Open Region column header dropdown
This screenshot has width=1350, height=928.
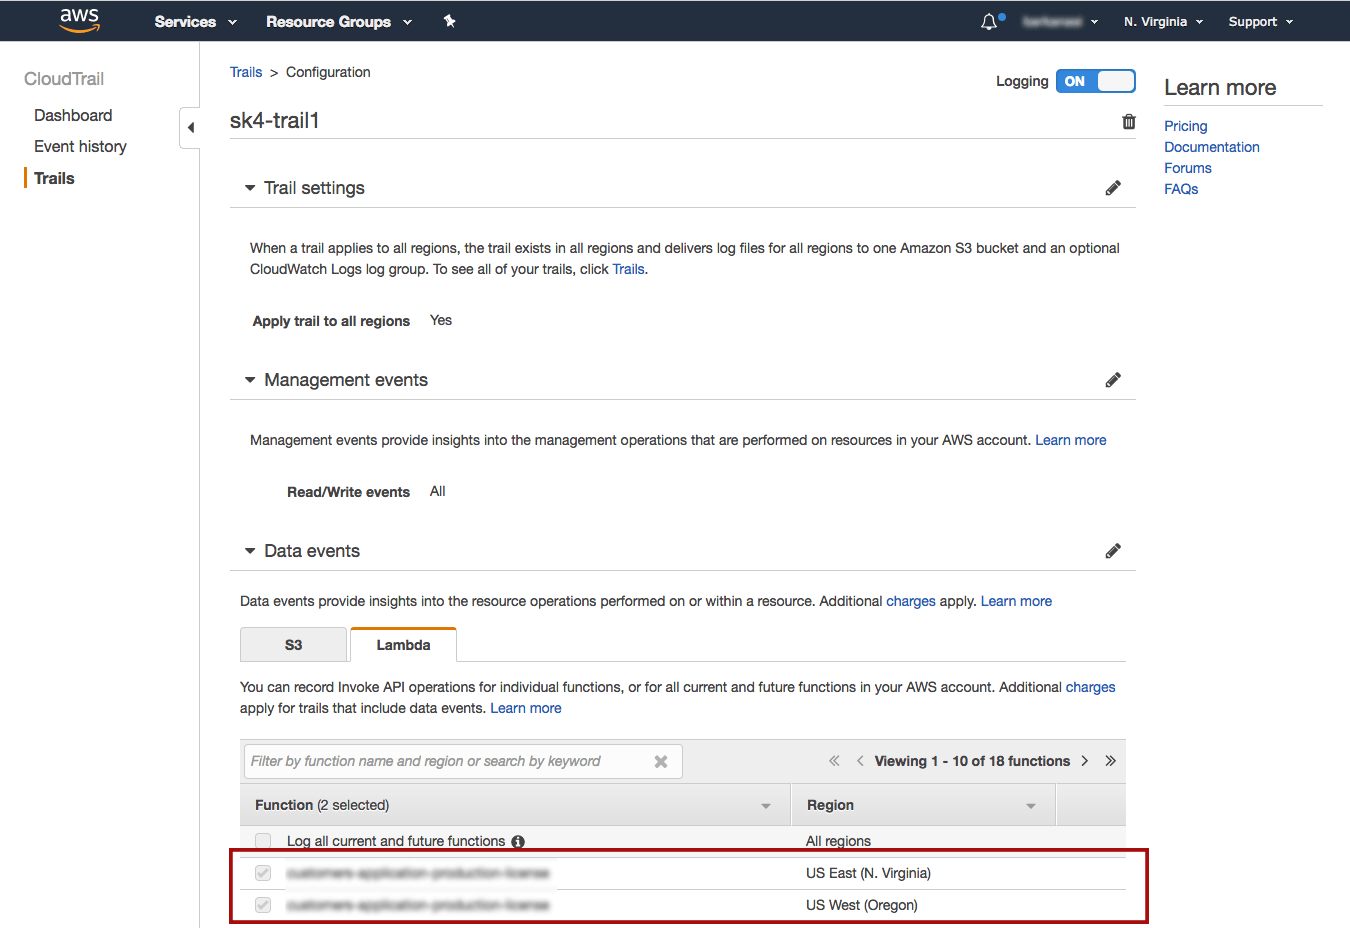[1031, 806]
